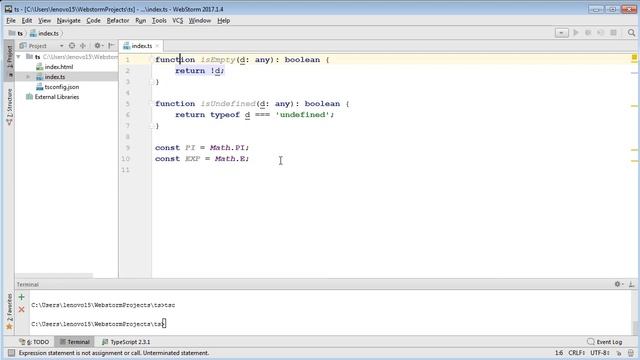The width and height of the screenshot is (640, 360).
Task: Open the Edit menu
Action: 27,20
